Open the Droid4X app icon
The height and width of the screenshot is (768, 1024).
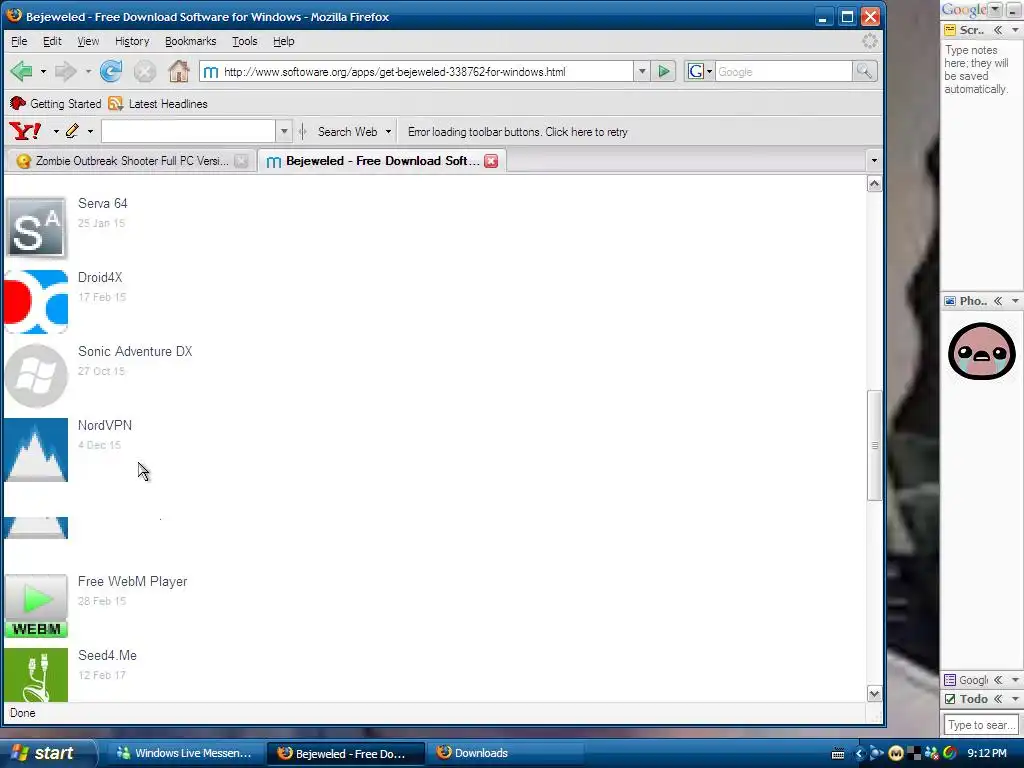click(36, 302)
